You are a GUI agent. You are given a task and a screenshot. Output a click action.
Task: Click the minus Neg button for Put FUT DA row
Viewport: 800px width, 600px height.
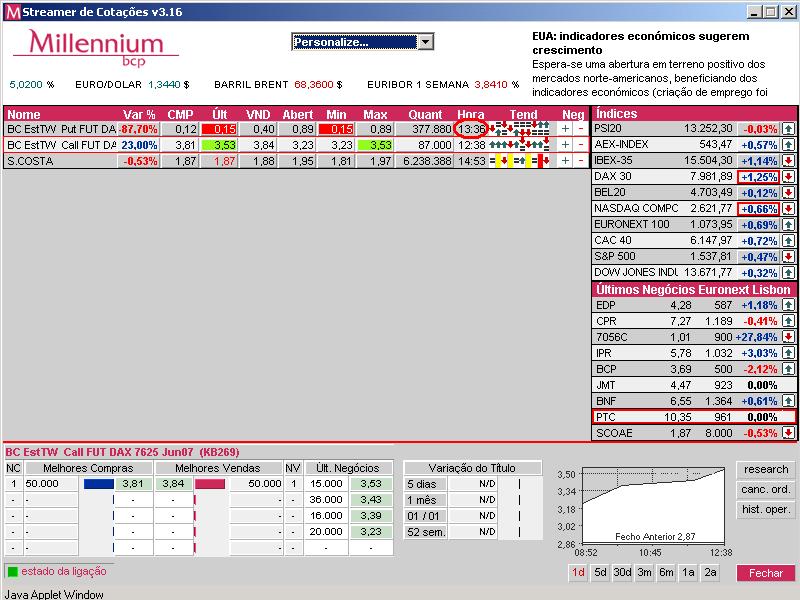(x=581, y=129)
